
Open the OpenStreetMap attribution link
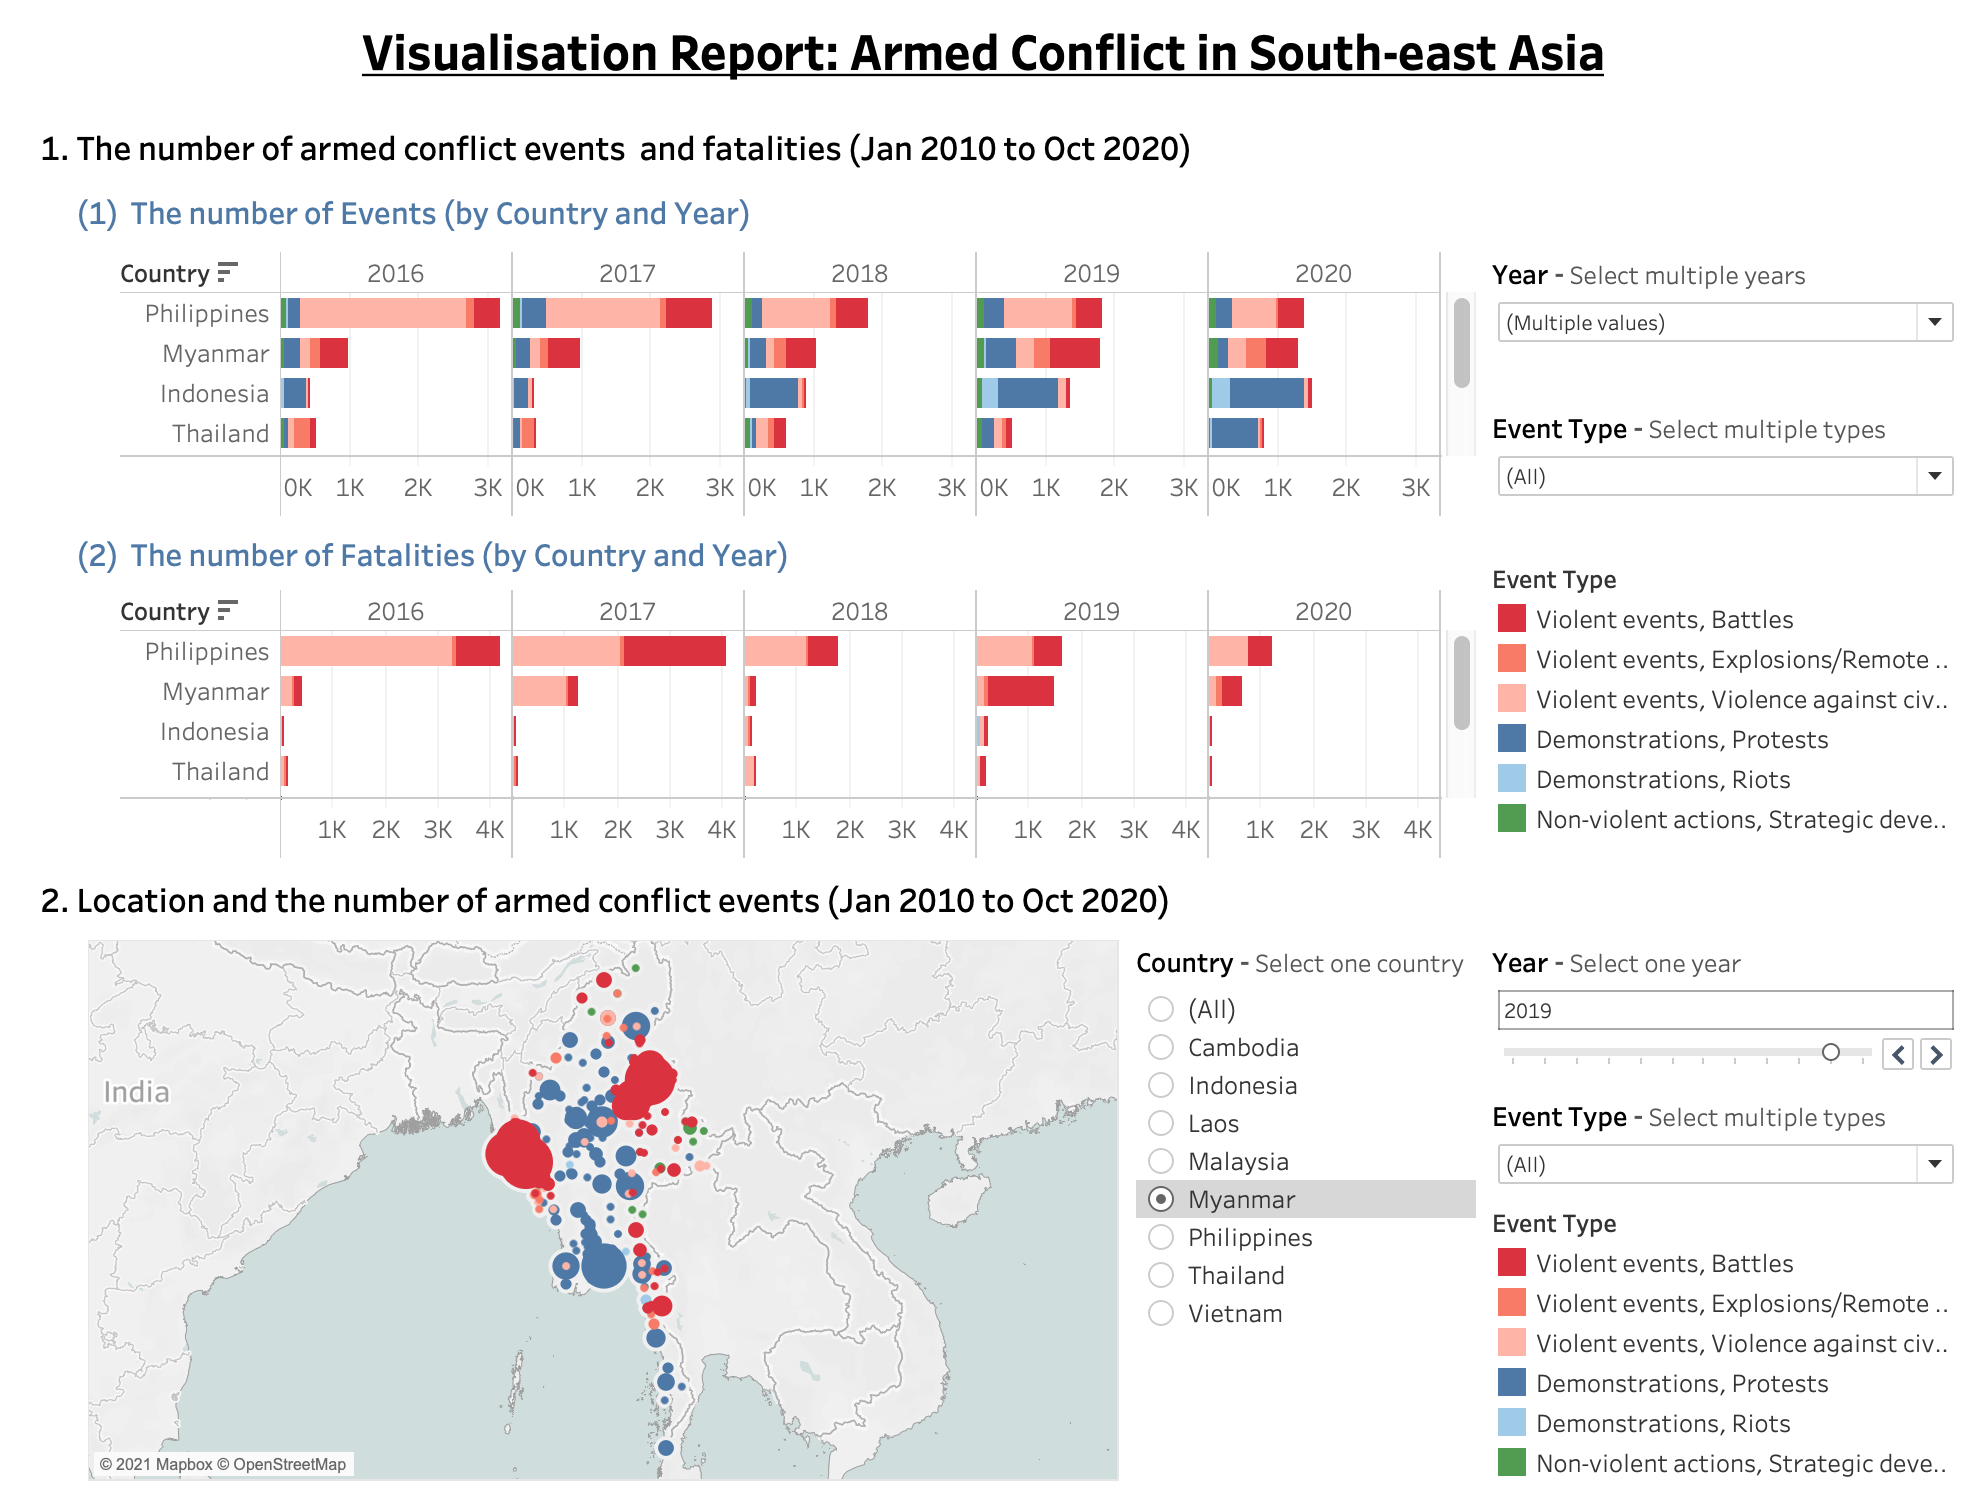[289, 1464]
